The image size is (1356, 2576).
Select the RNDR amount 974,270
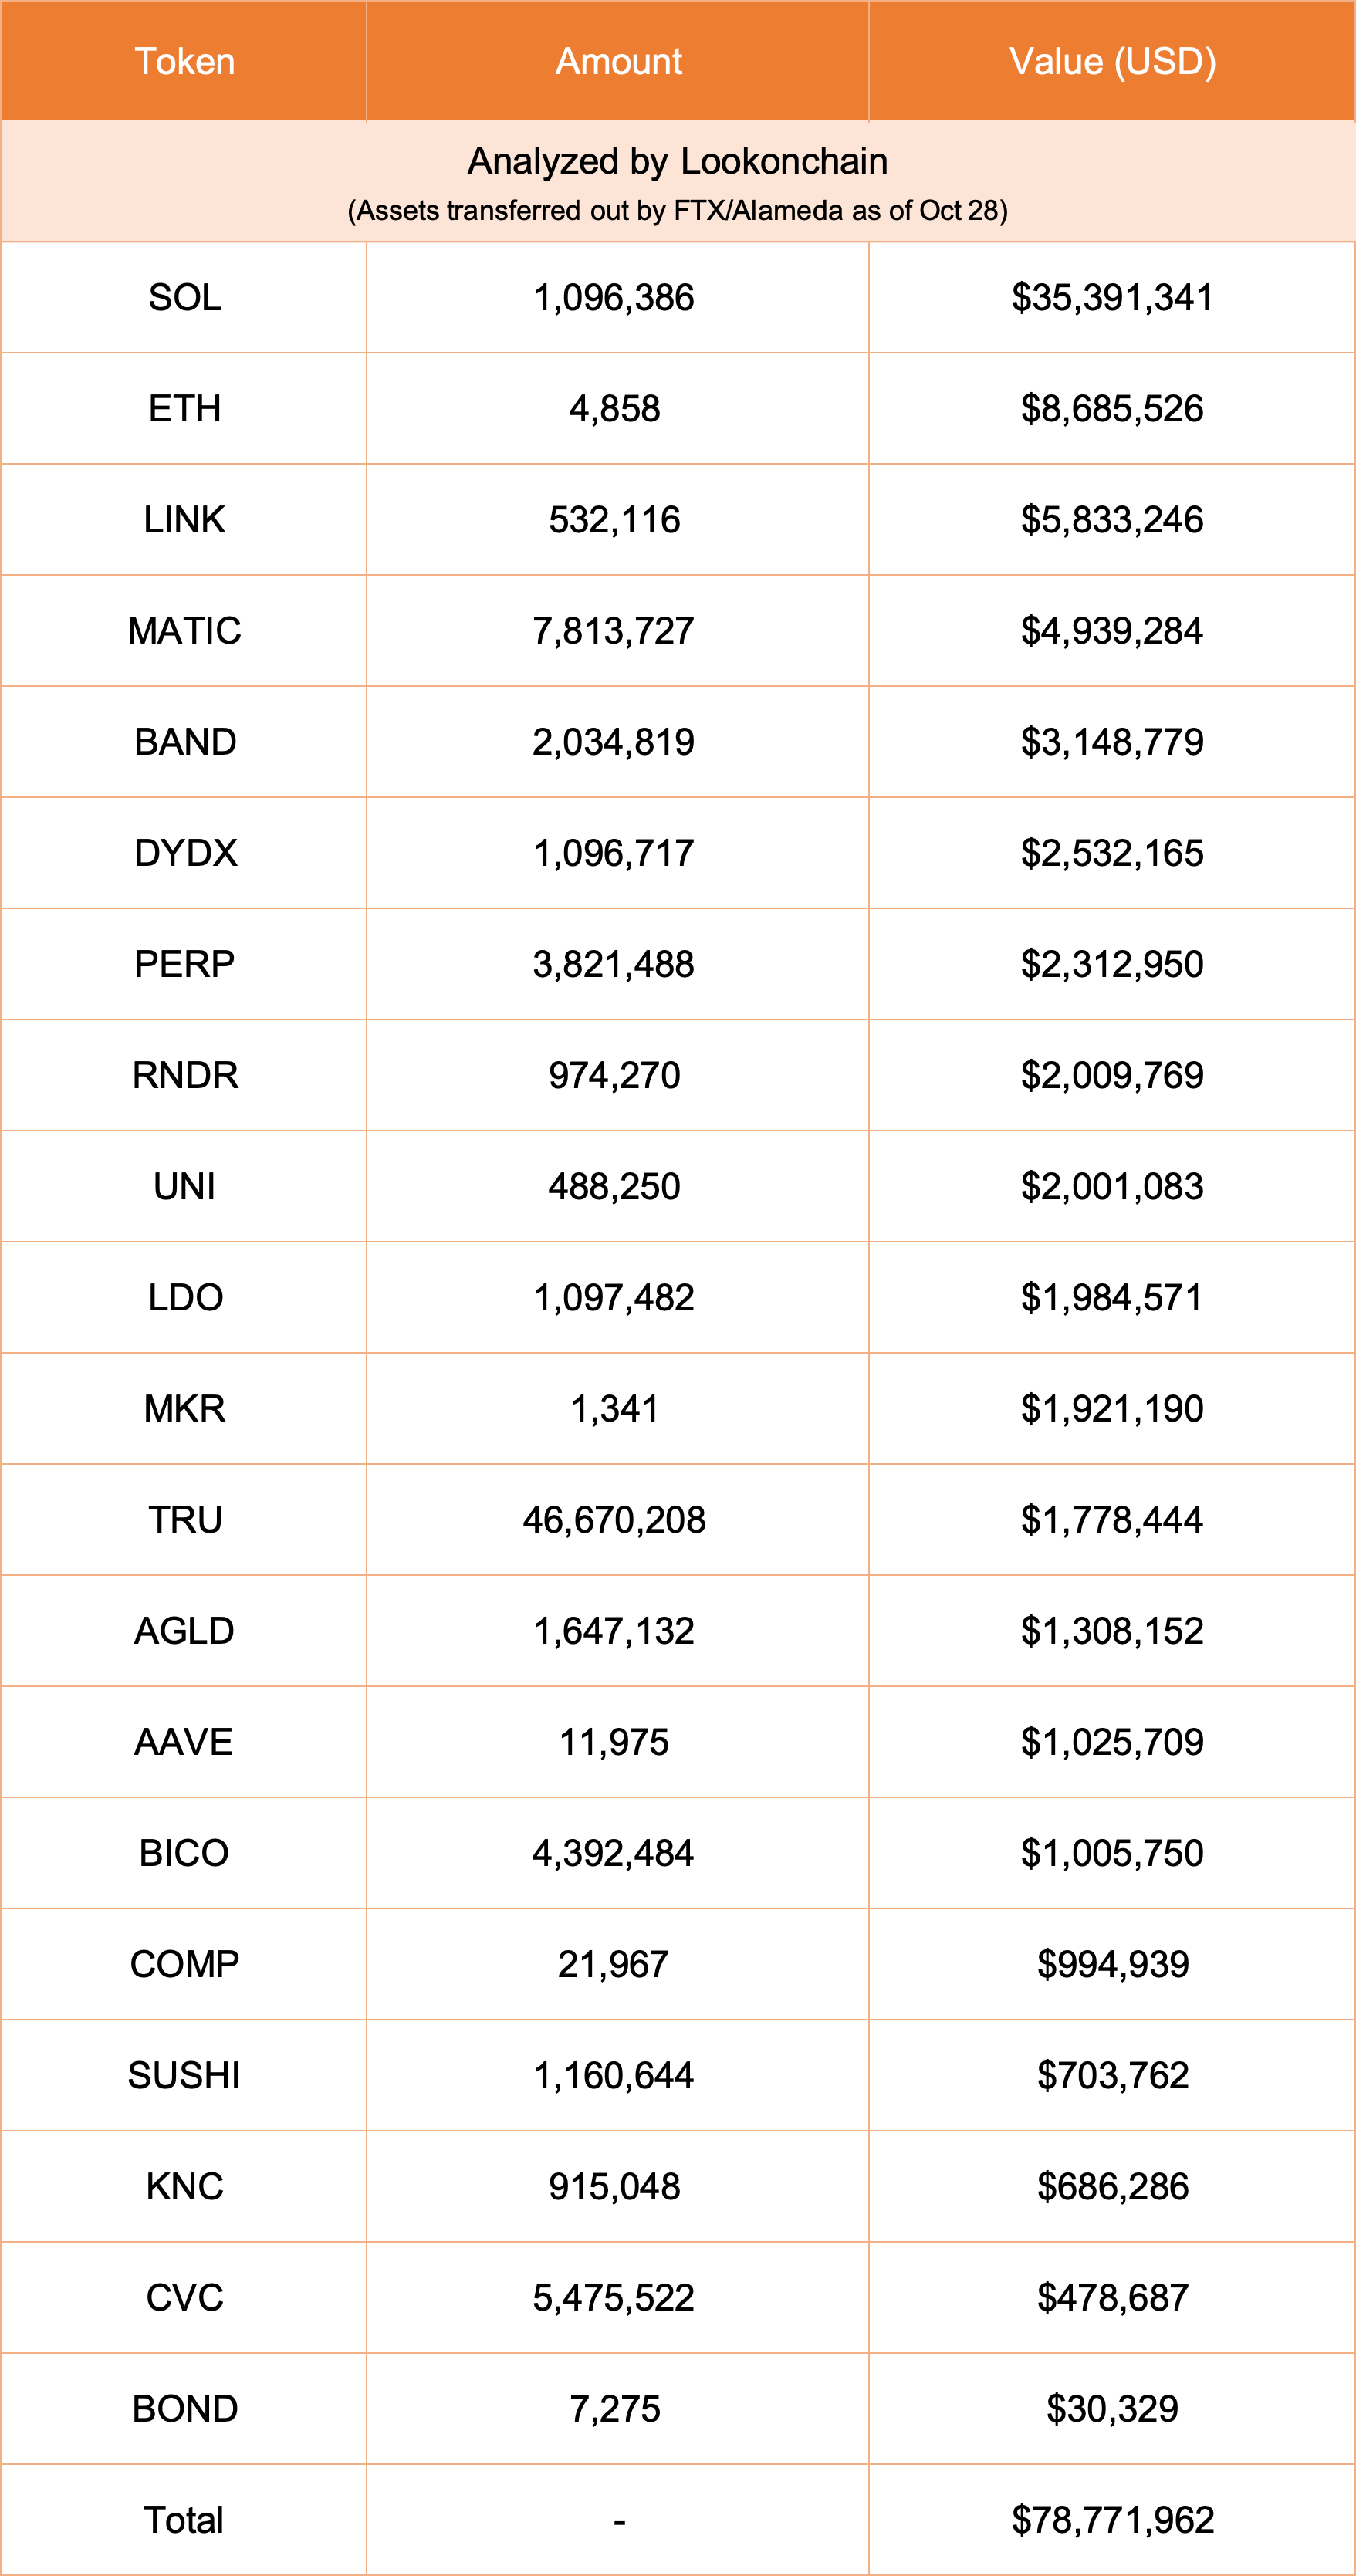(x=614, y=1075)
